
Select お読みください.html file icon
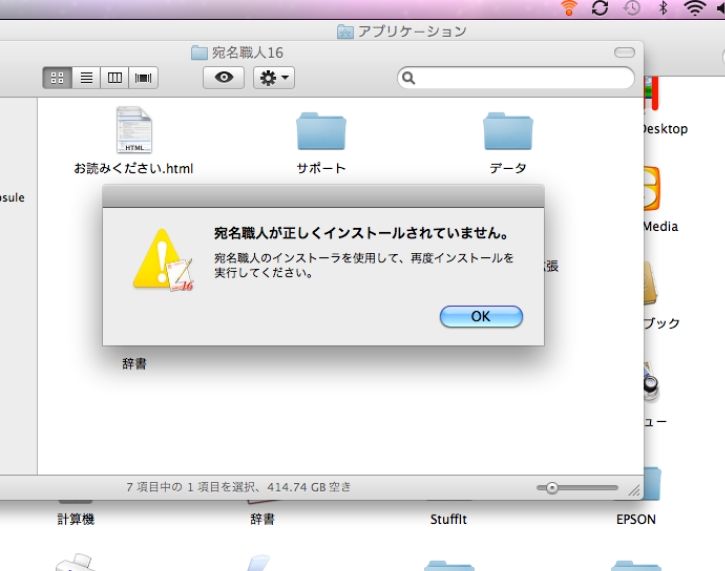134,130
